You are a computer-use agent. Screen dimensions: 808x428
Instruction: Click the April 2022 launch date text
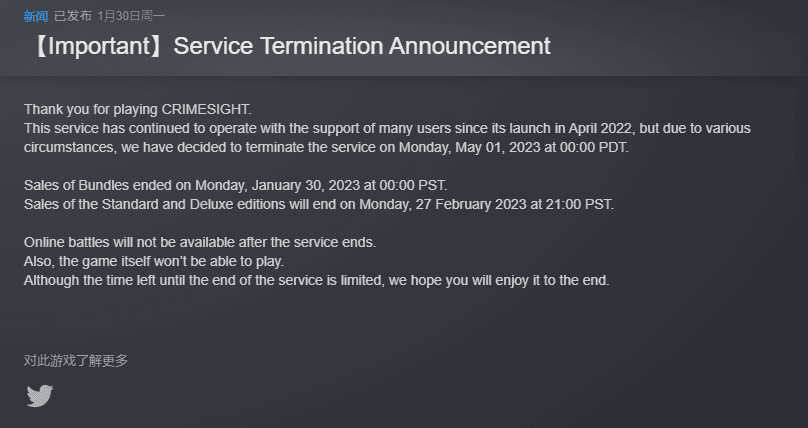pos(601,128)
